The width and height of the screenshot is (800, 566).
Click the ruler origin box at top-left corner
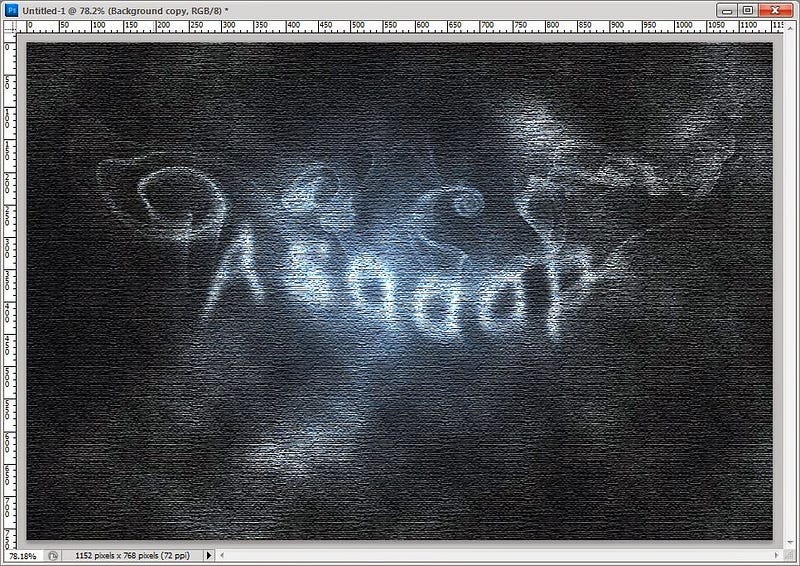pos(10,27)
